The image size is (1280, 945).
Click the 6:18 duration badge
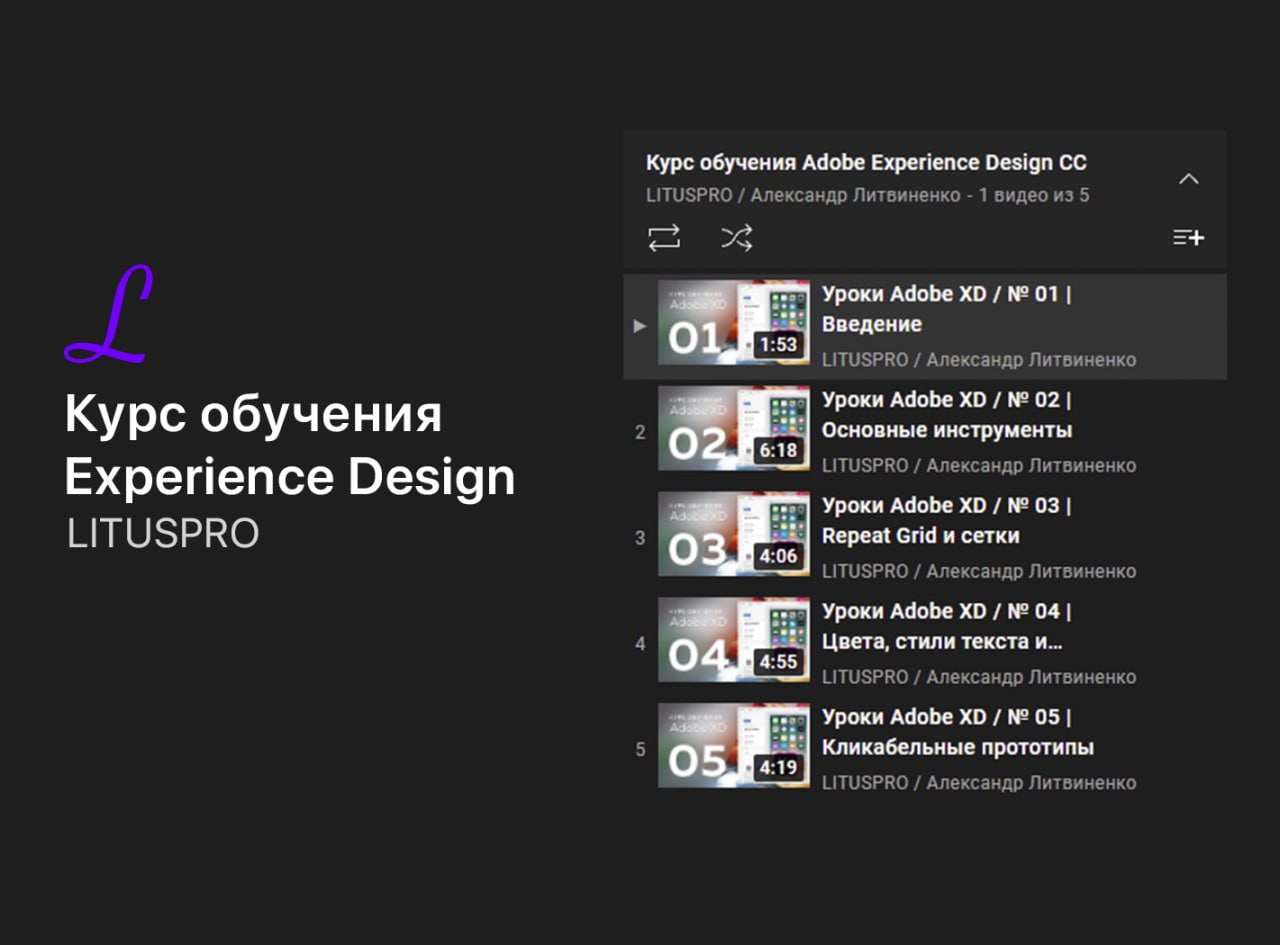[778, 451]
